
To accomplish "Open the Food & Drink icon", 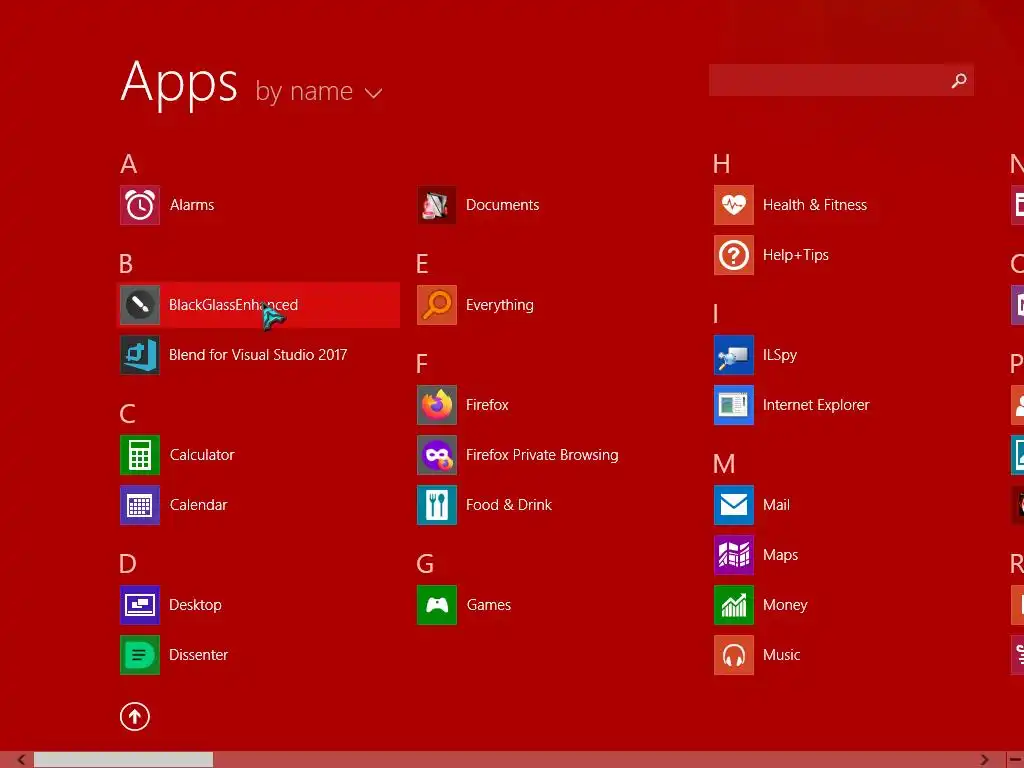I will (437, 505).
